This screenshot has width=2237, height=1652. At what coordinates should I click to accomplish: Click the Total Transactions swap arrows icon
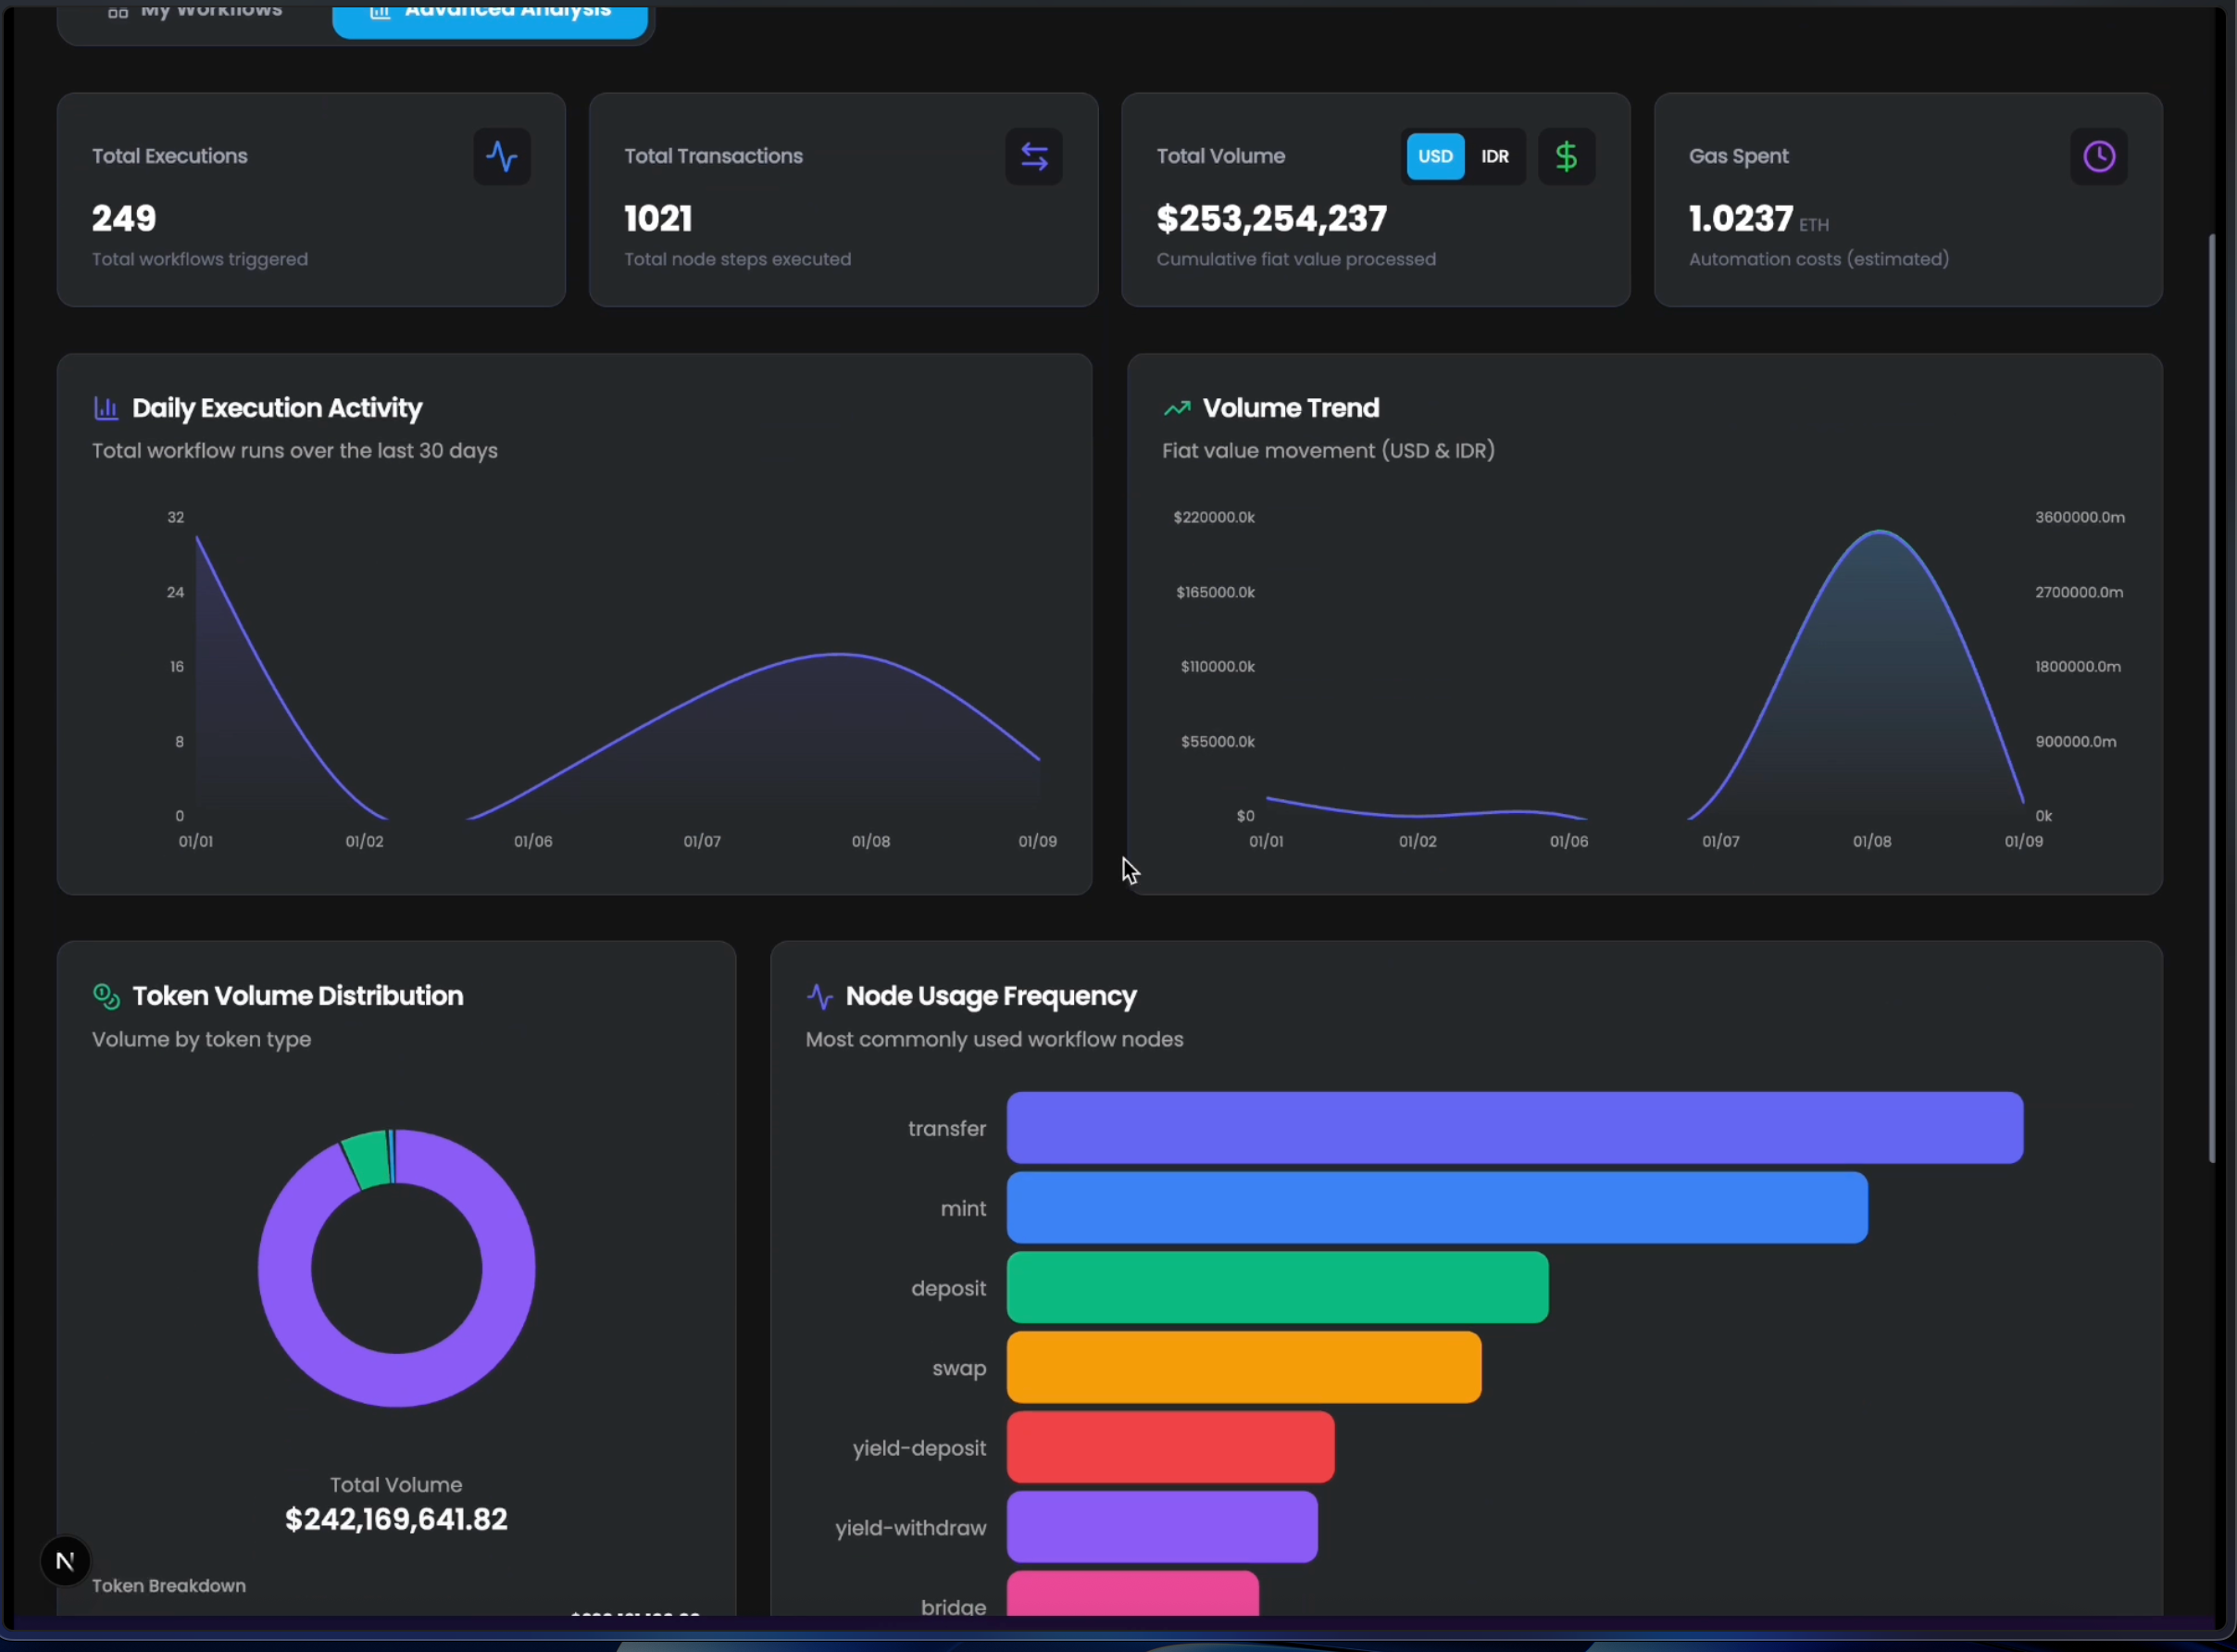1034,156
